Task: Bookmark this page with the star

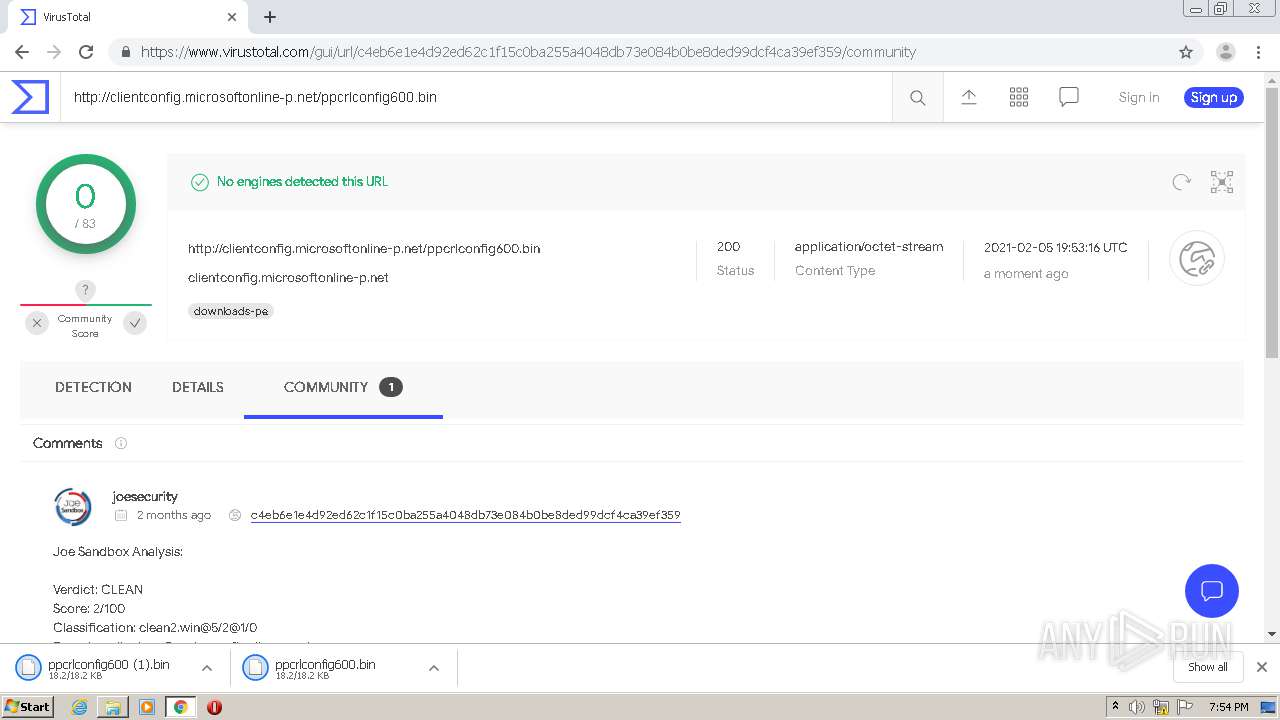Action: click(1186, 52)
